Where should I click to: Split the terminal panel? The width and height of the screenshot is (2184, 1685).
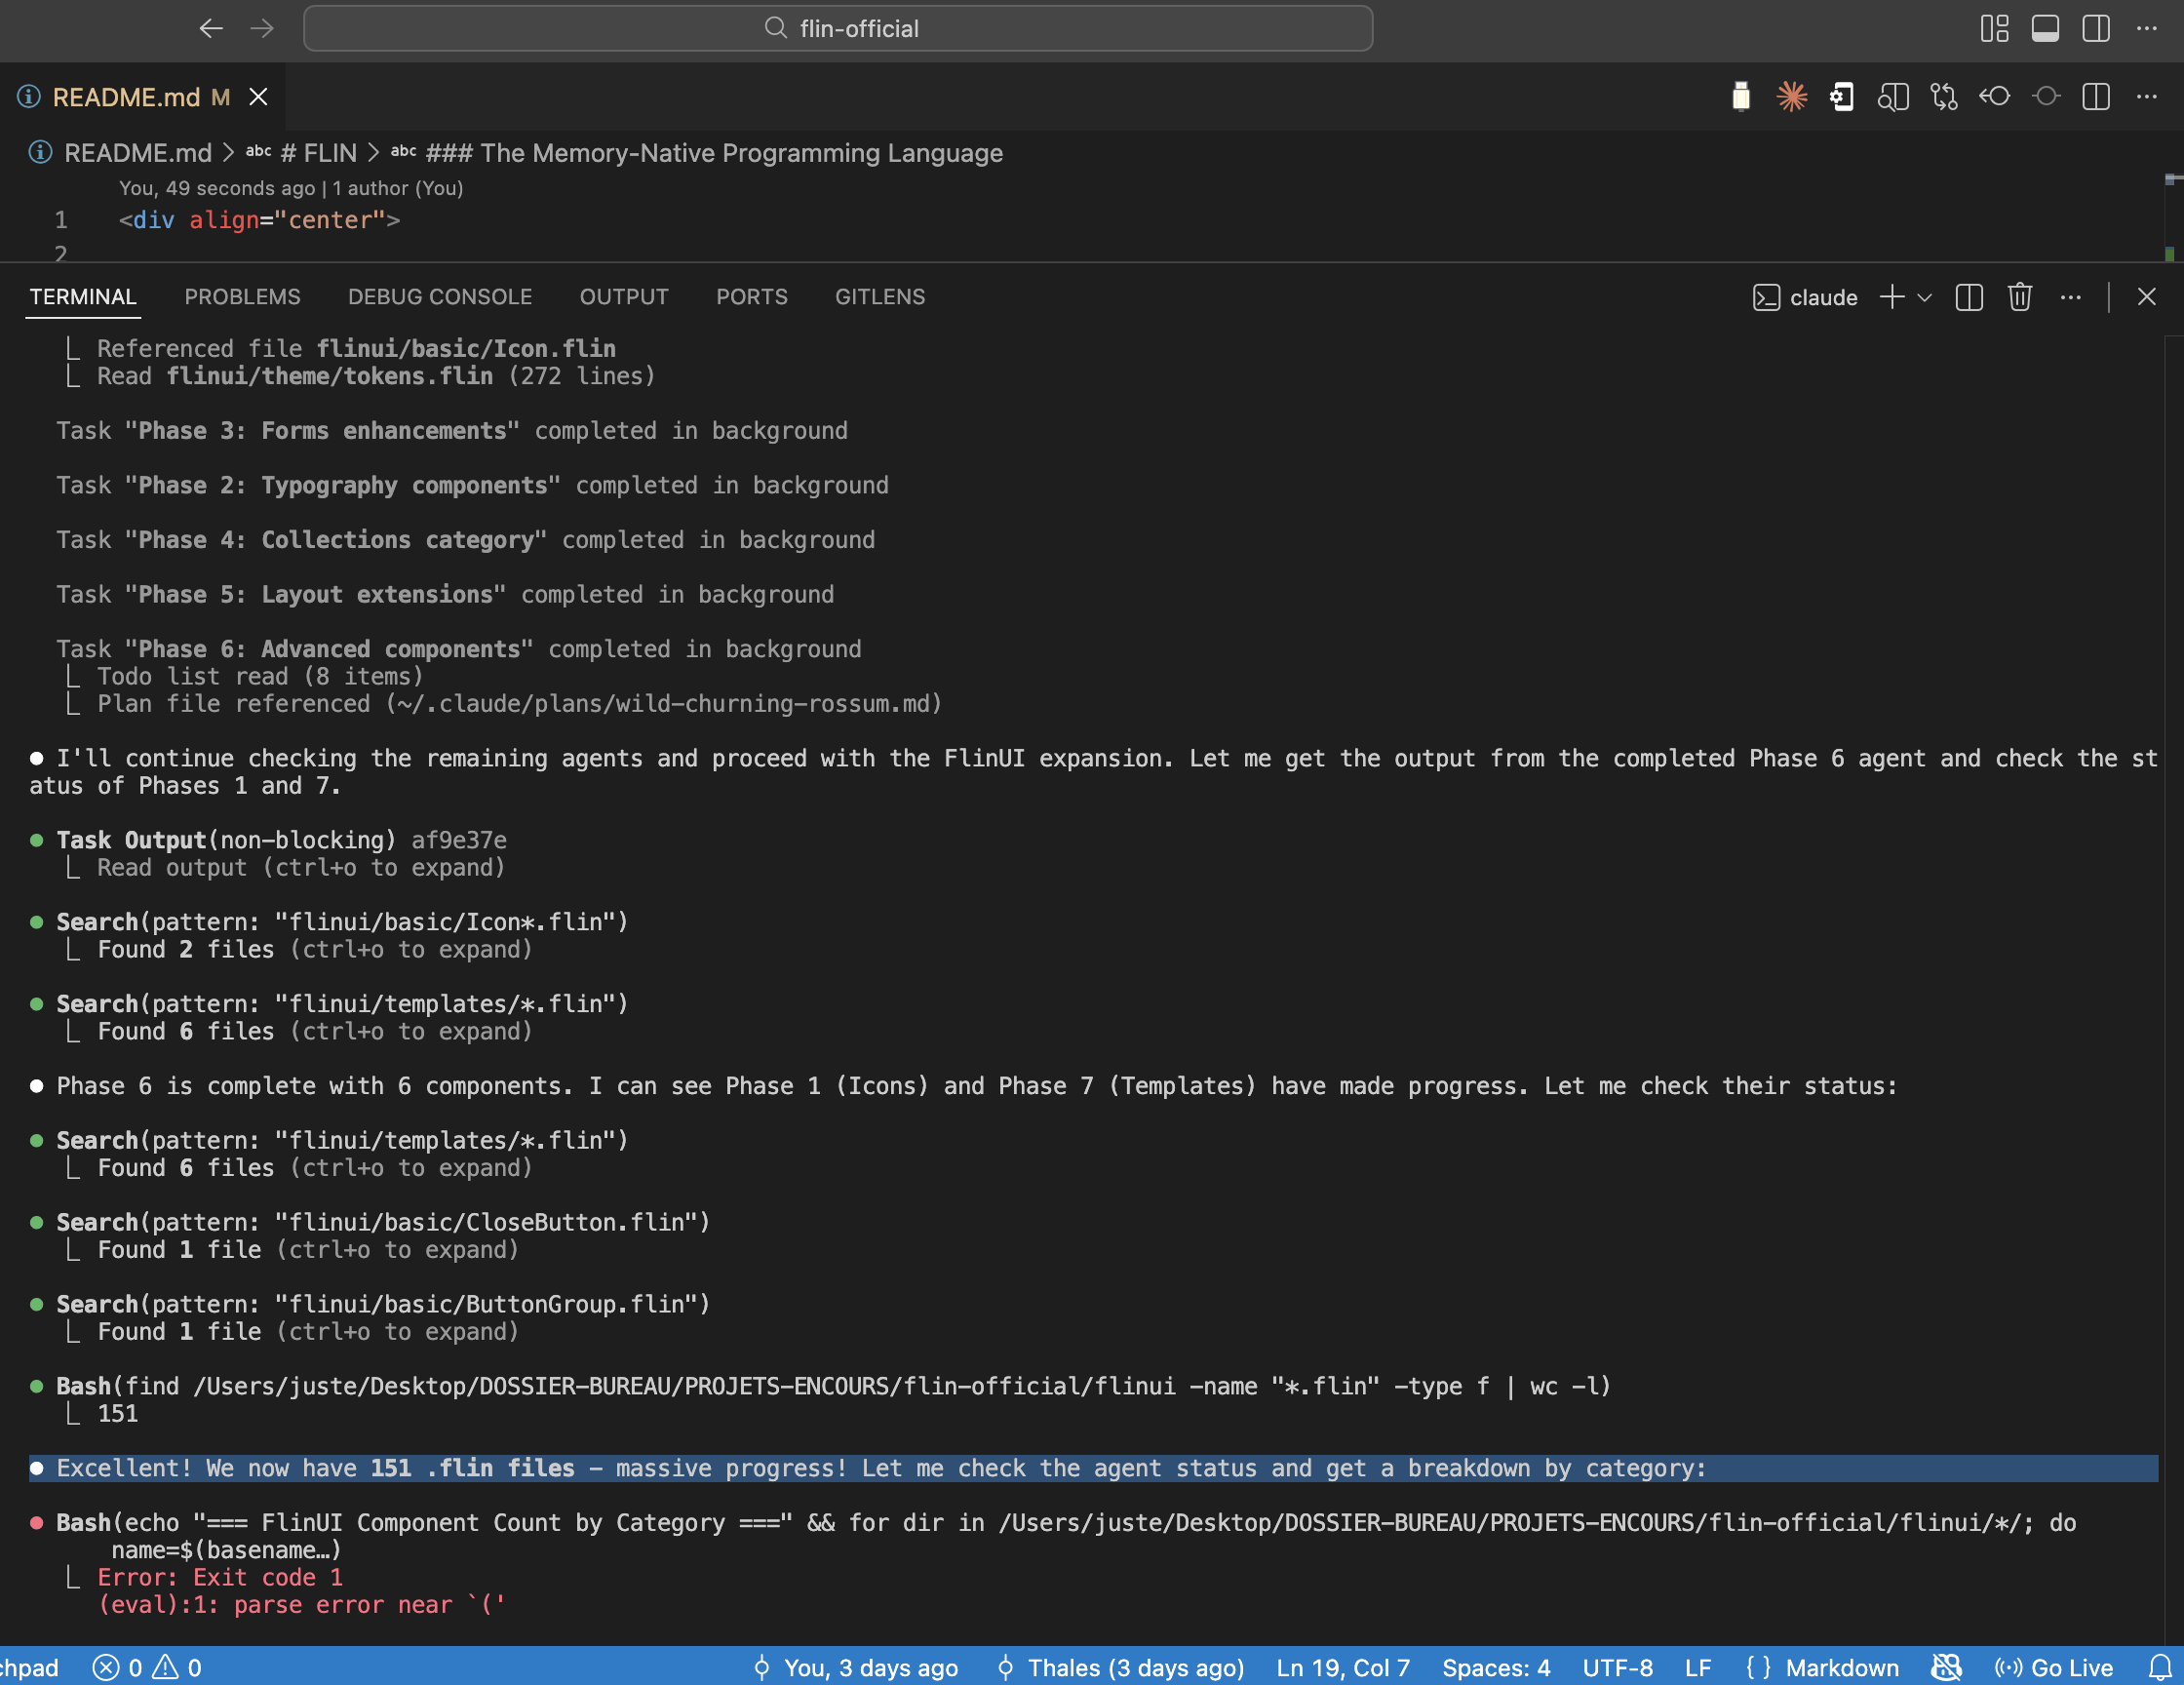pos(1968,297)
